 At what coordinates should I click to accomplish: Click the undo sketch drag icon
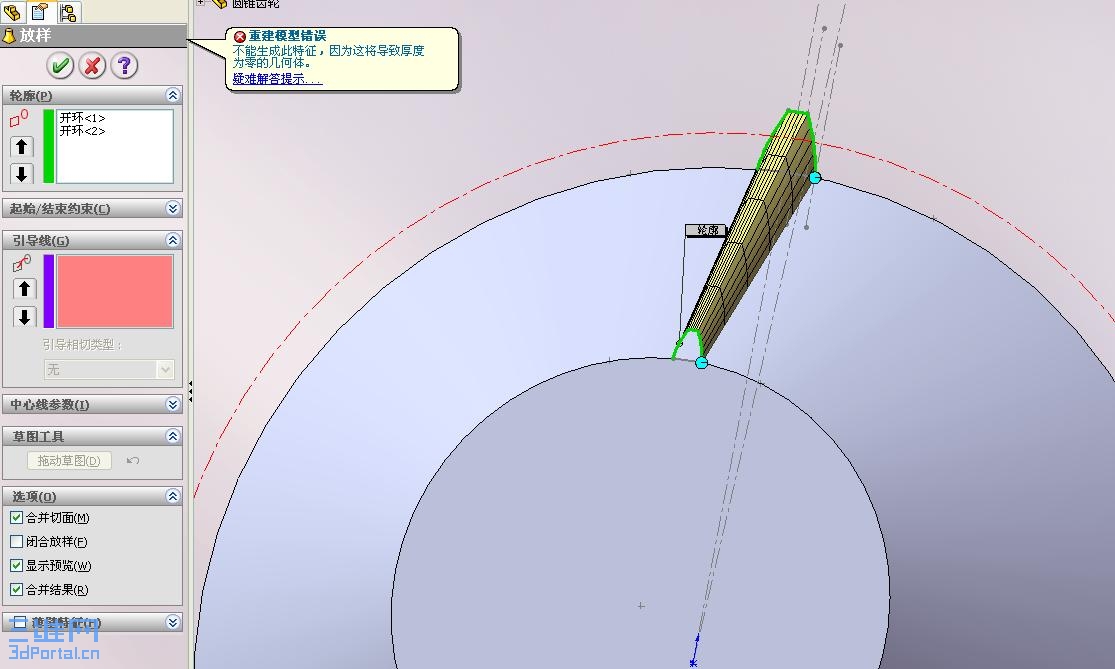[x=133, y=461]
